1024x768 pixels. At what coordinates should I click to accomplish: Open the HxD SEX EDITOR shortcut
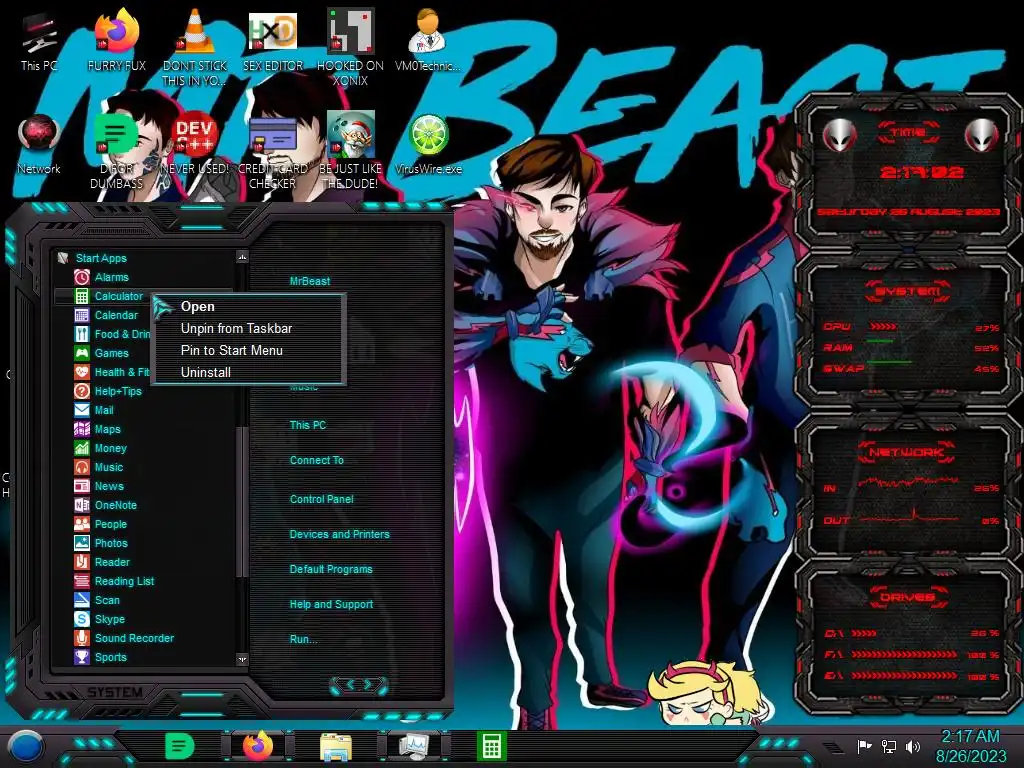(273, 42)
